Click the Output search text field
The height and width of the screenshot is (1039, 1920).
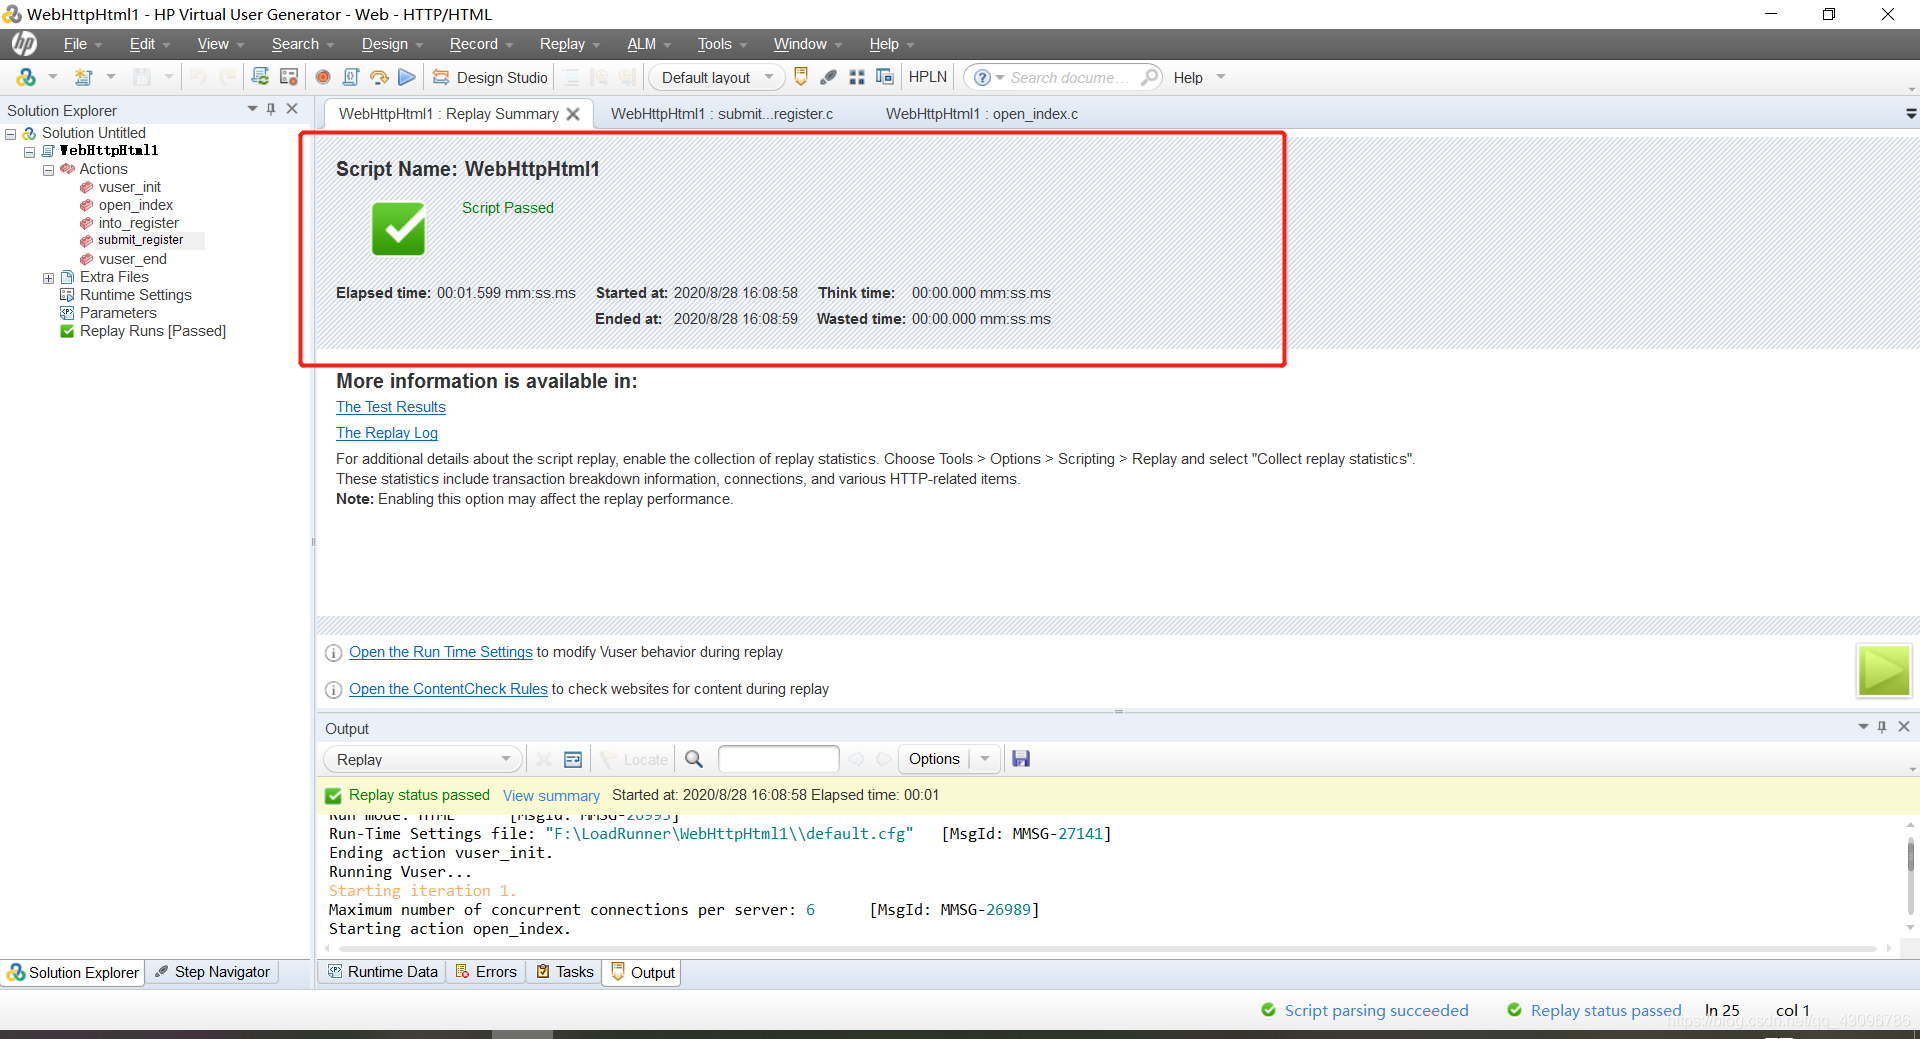click(778, 759)
